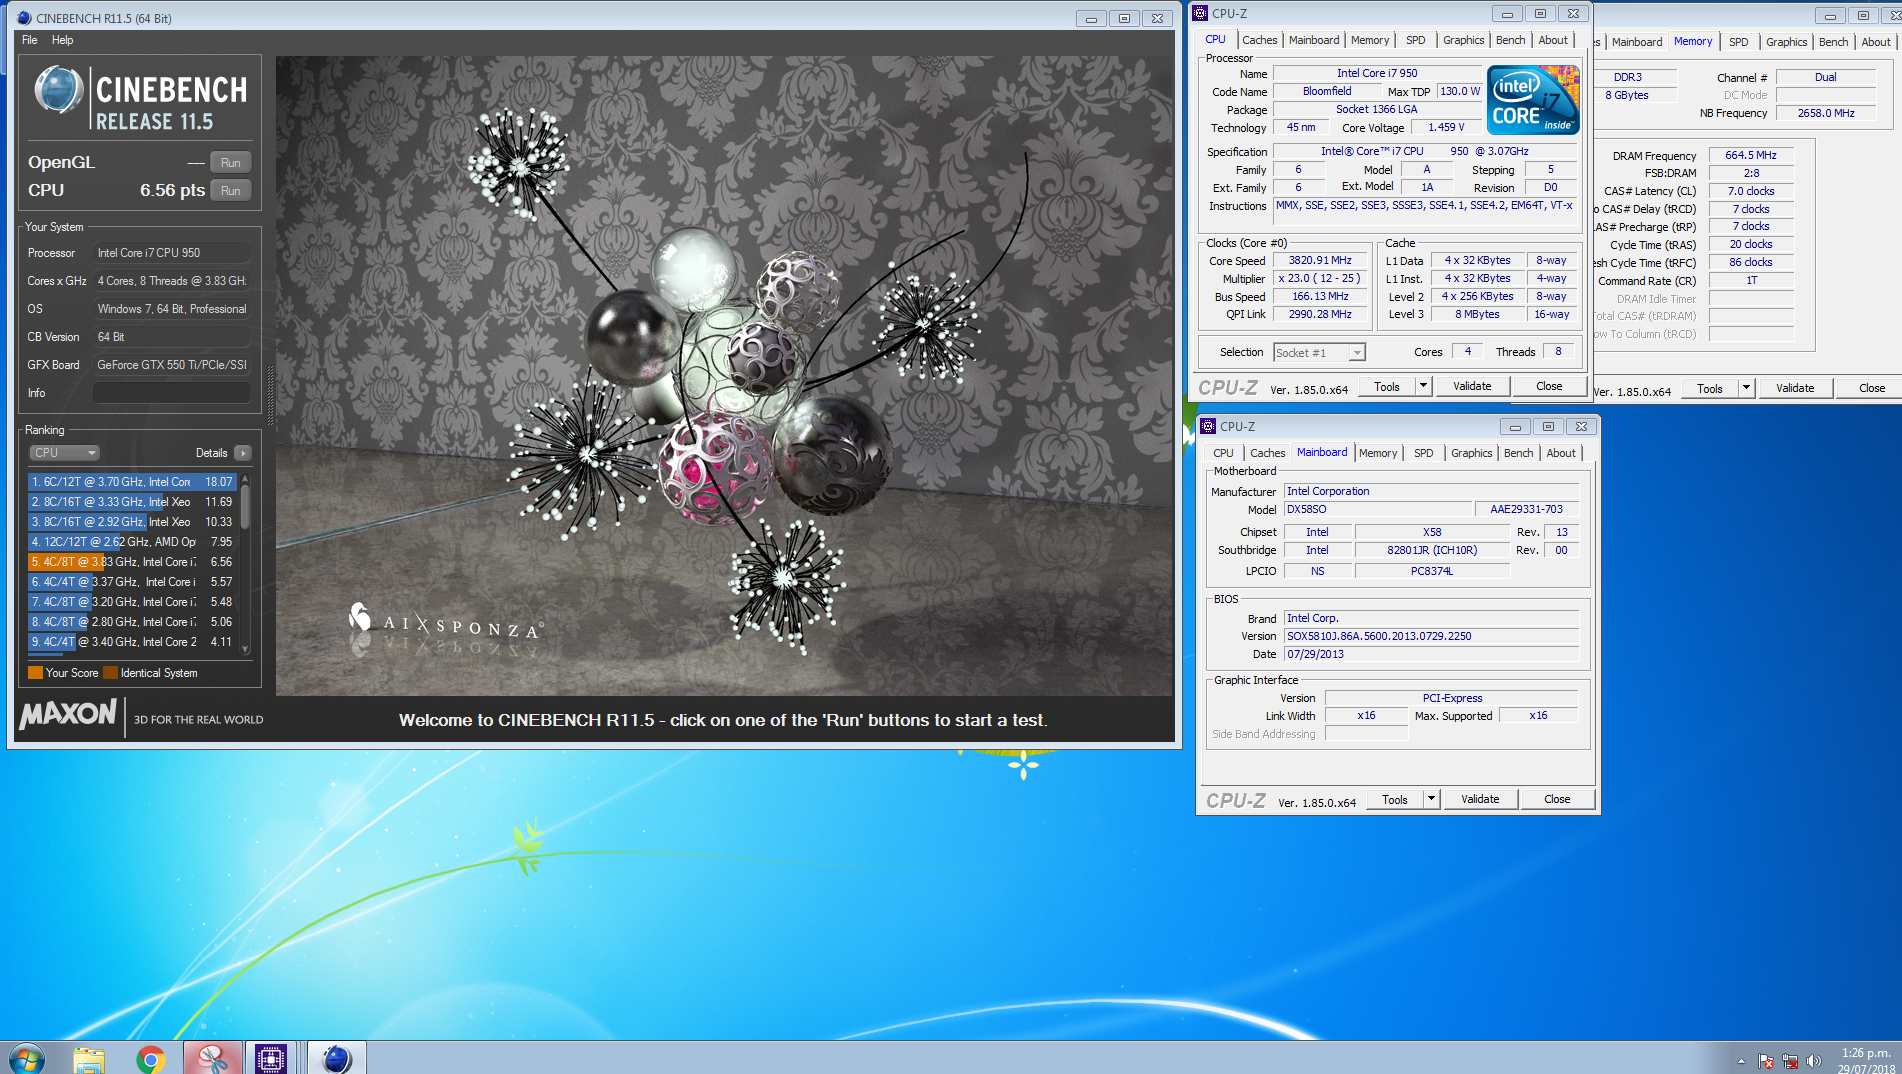The image size is (1902, 1074).
Task: Run the CPU benchmark
Action: click(x=231, y=191)
